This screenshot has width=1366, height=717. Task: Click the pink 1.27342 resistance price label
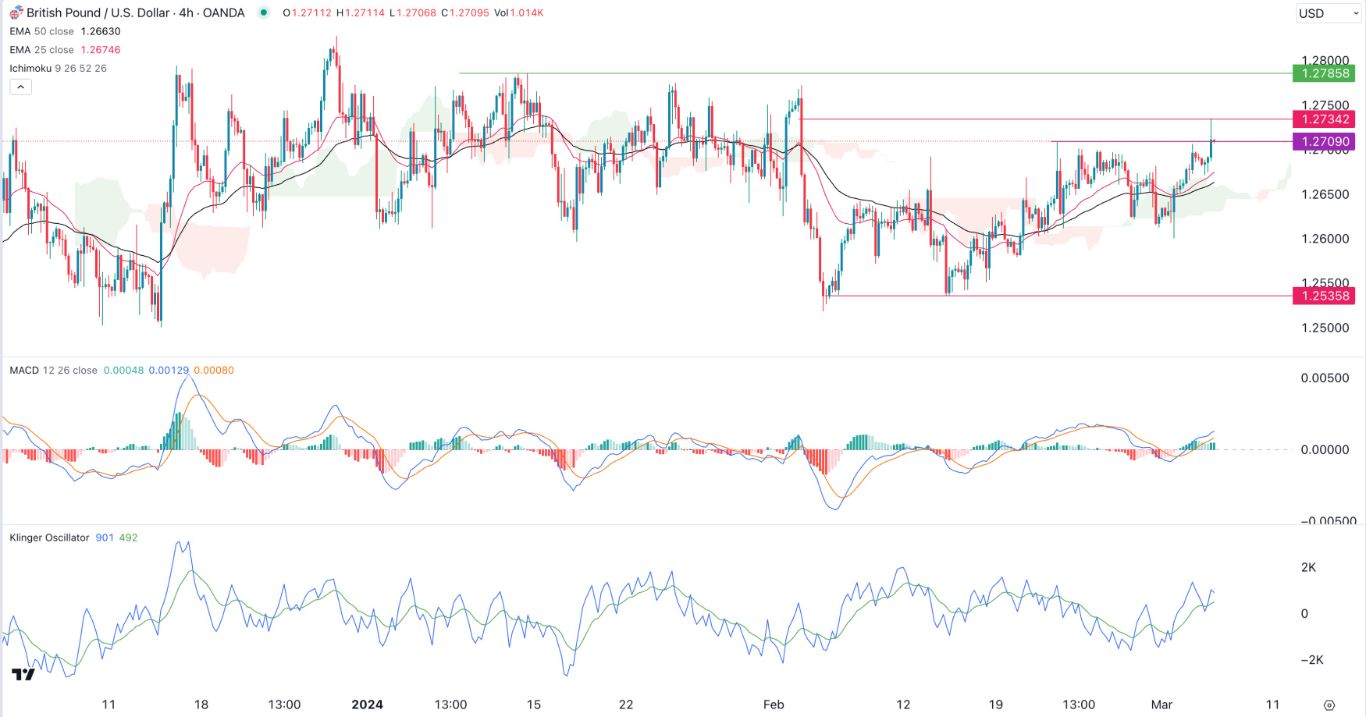(1326, 119)
